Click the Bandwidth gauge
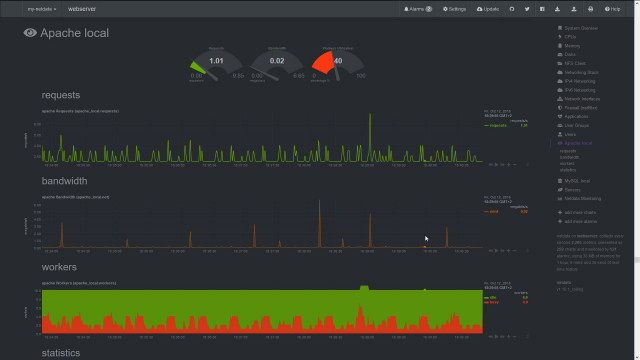This screenshot has height=360, width=640. coord(277,64)
